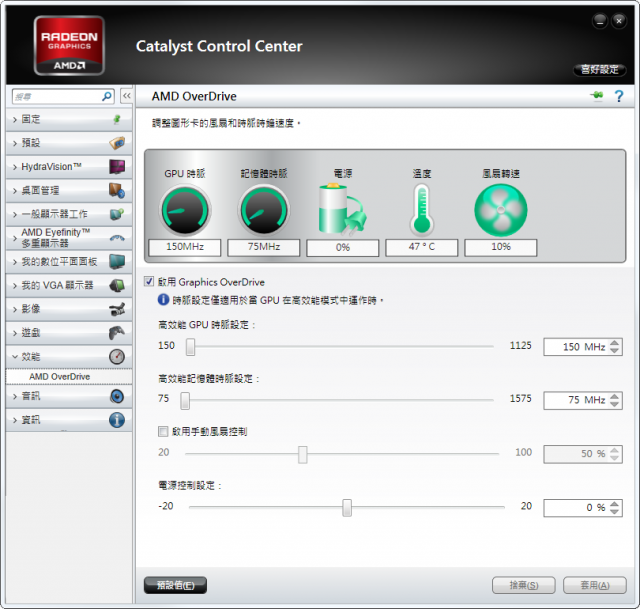Decrease memory clock with down arrow
The width and height of the screenshot is (640, 609).
tap(615, 404)
